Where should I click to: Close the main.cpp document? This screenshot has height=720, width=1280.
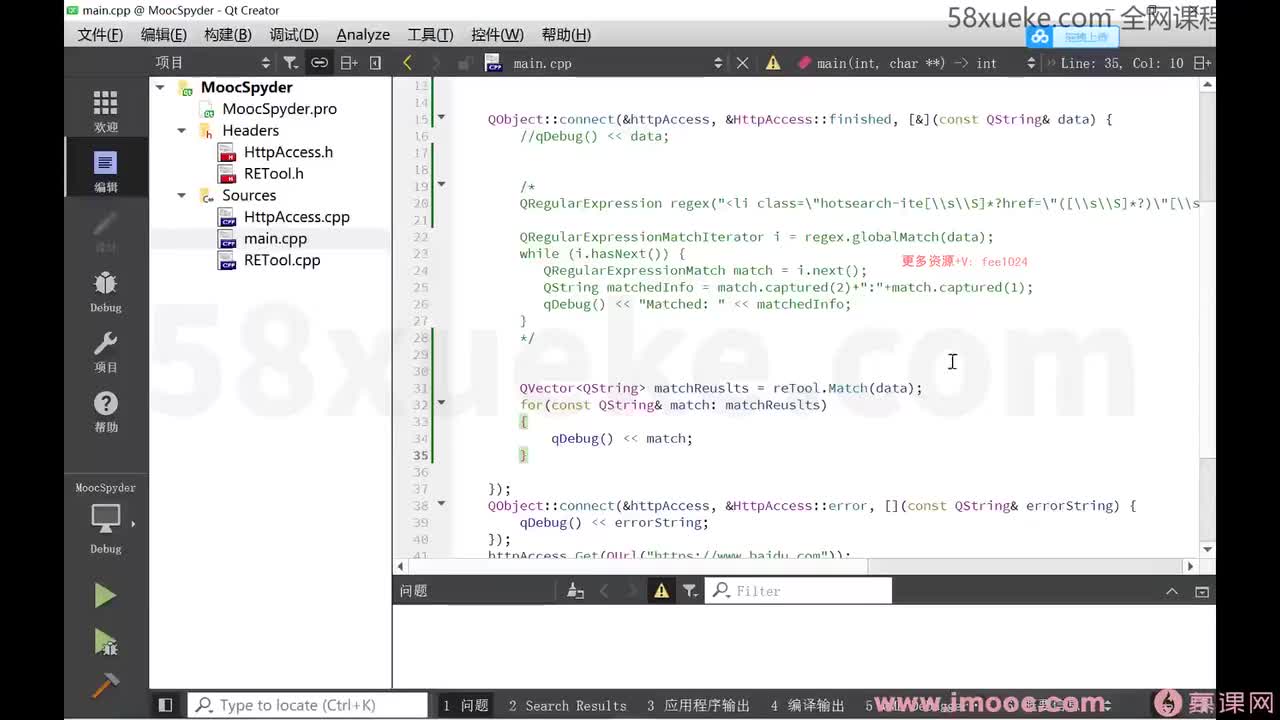[x=742, y=62]
